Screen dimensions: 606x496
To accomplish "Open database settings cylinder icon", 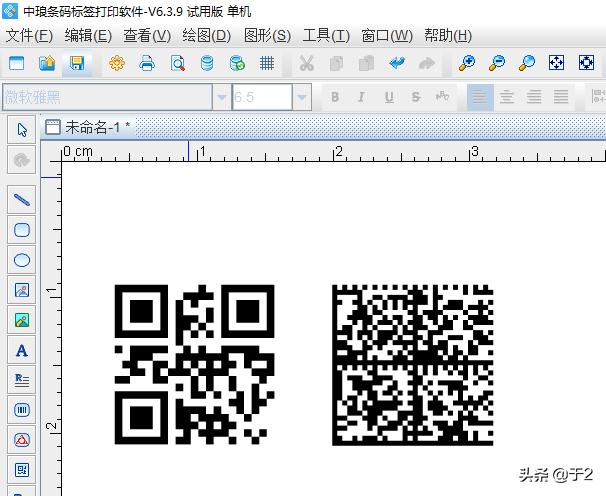I will (x=207, y=63).
